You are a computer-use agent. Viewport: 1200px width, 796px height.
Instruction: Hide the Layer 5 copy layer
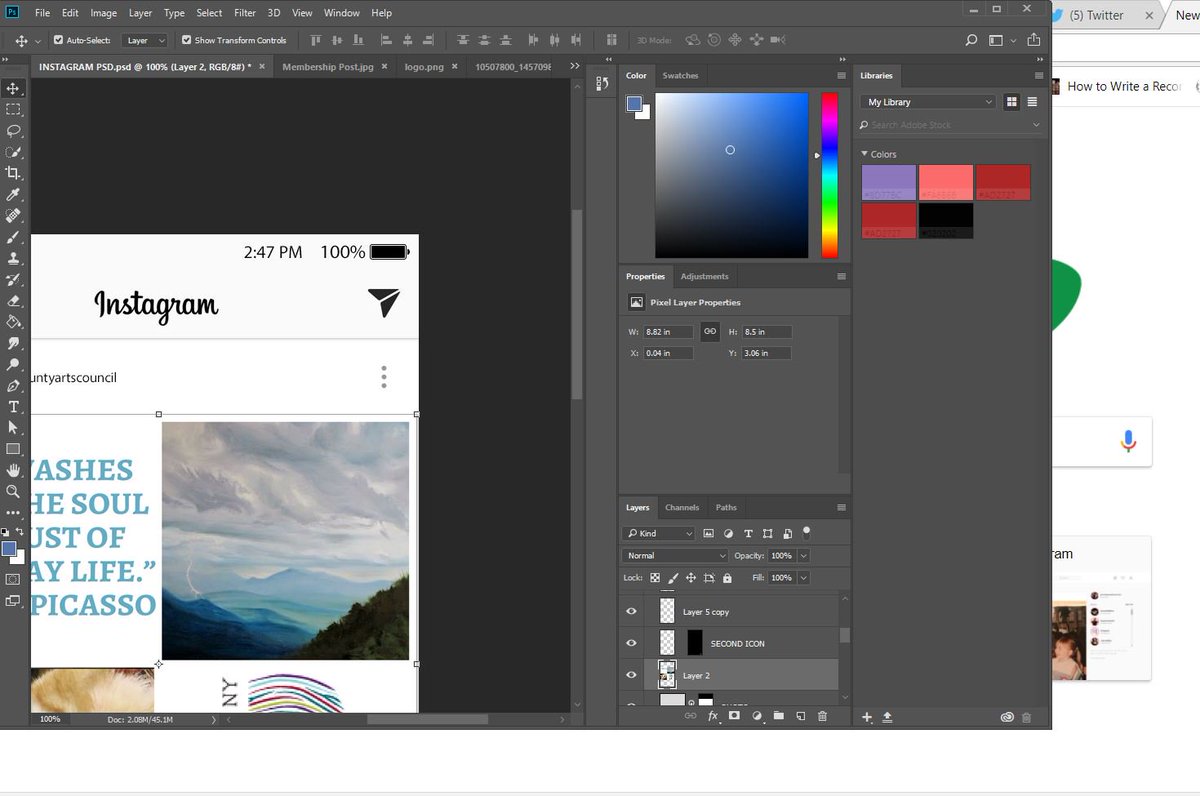(x=631, y=611)
